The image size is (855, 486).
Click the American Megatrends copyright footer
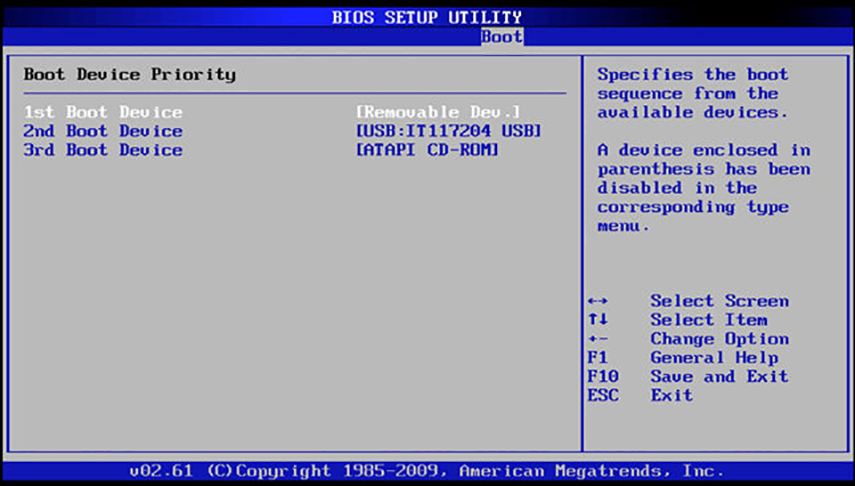(427, 470)
